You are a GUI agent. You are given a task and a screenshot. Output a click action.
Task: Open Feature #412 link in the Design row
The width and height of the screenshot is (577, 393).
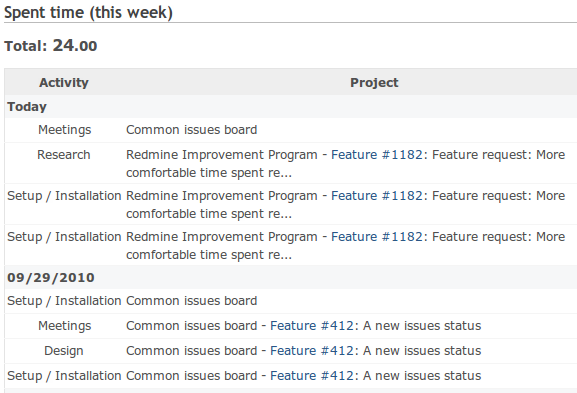tap(312, 351)
